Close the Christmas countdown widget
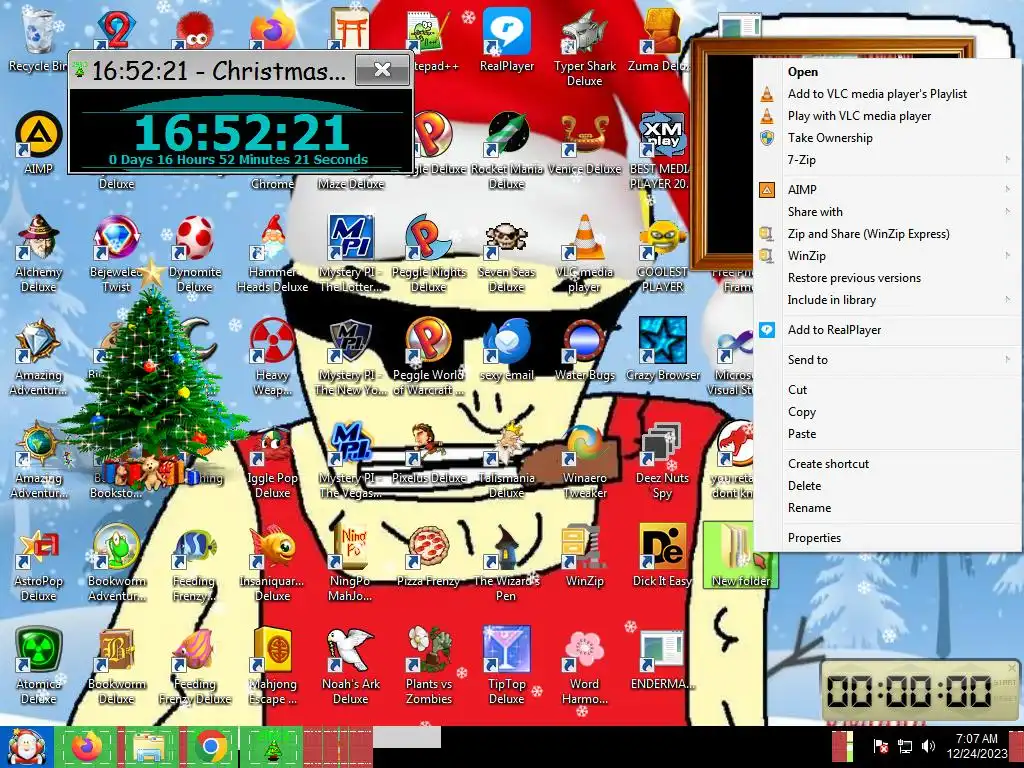1024x768 pixels. coord(383,69)
